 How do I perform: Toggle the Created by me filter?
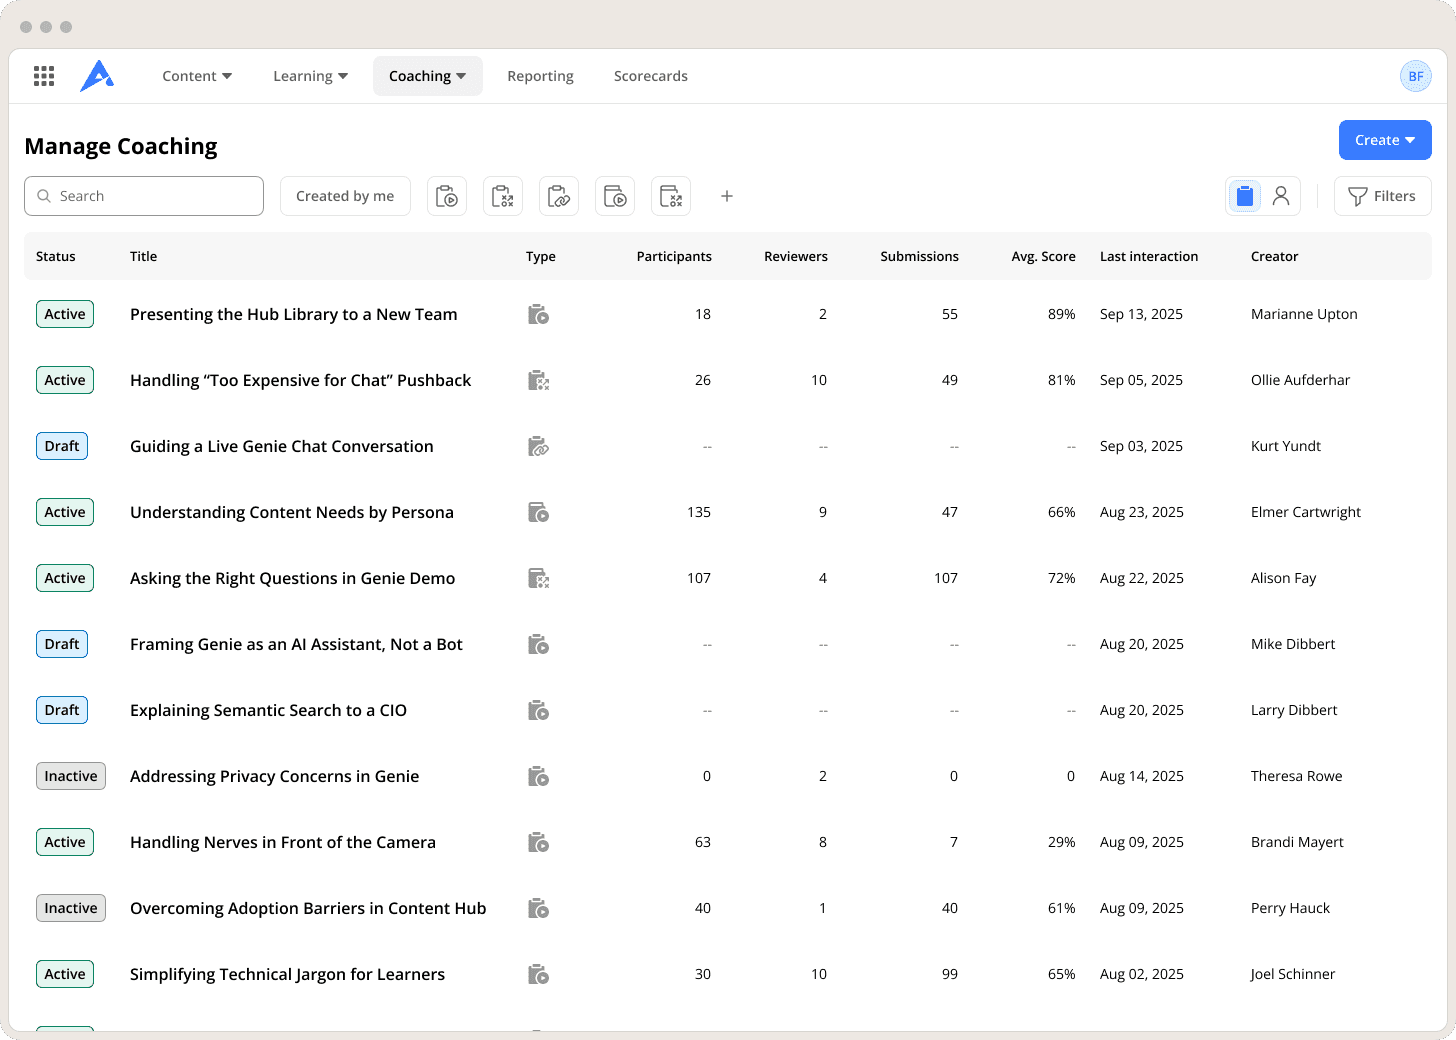345,196
